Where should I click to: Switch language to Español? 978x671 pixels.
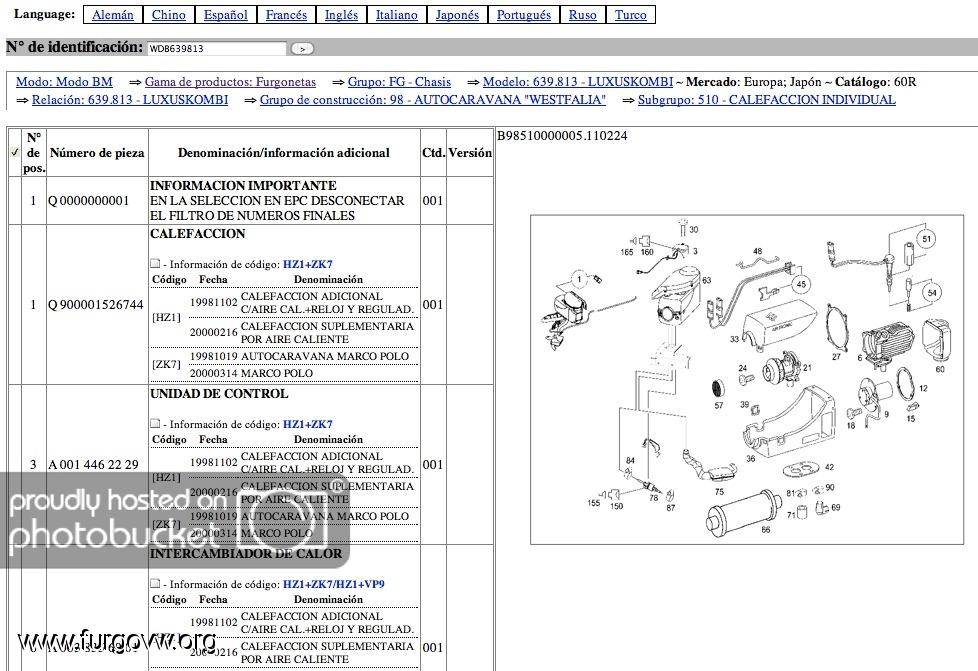coord(225,15)
